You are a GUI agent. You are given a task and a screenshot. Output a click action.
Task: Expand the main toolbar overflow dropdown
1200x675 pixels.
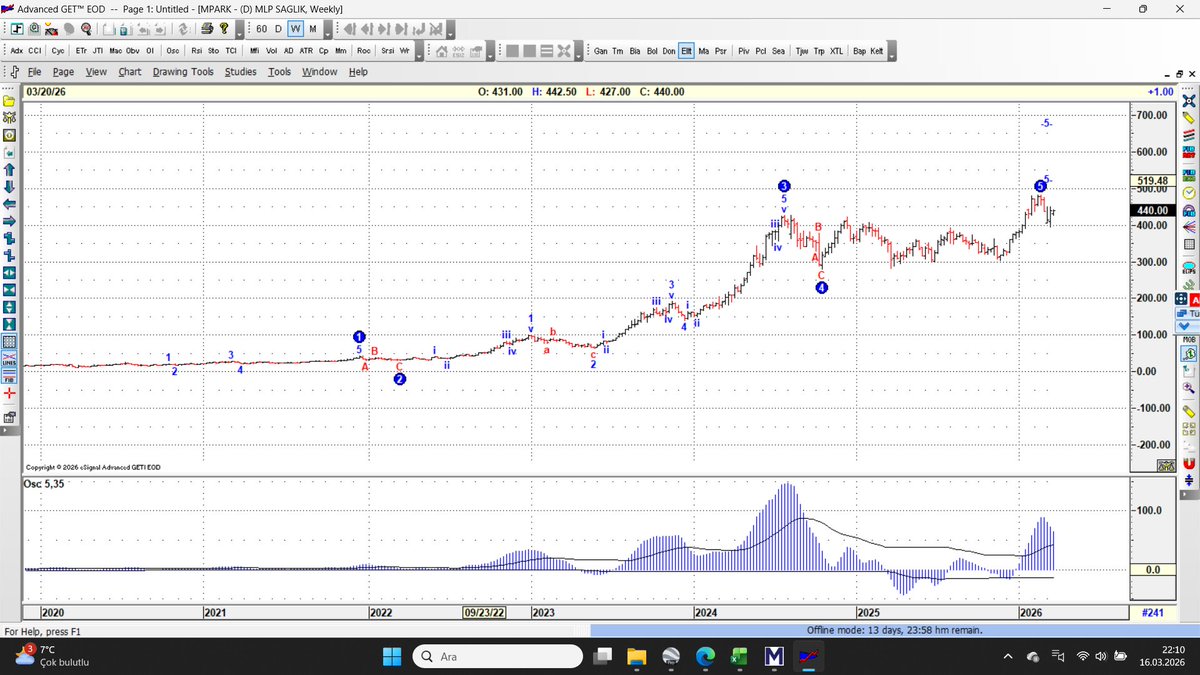pos(239,30)
